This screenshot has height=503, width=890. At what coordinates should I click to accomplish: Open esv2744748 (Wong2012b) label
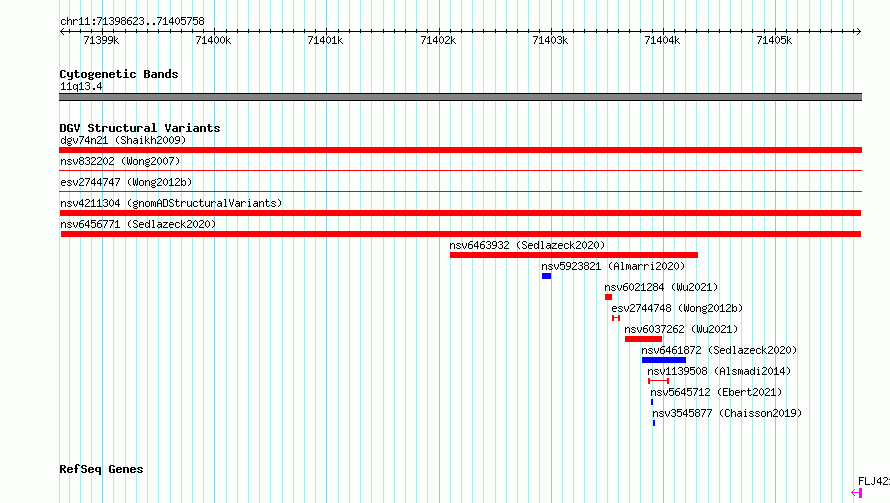677,308
